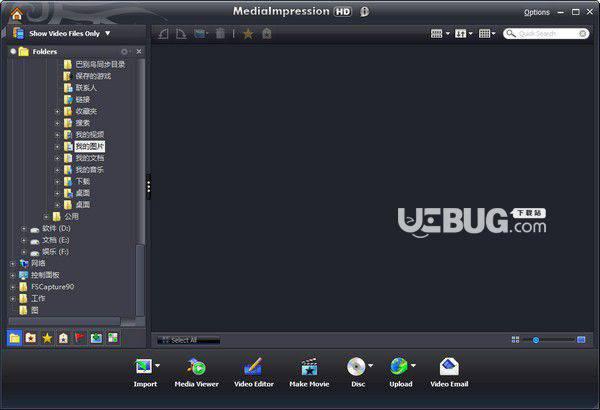Open Video Email

pyautogui.click(x=449, y=373)
